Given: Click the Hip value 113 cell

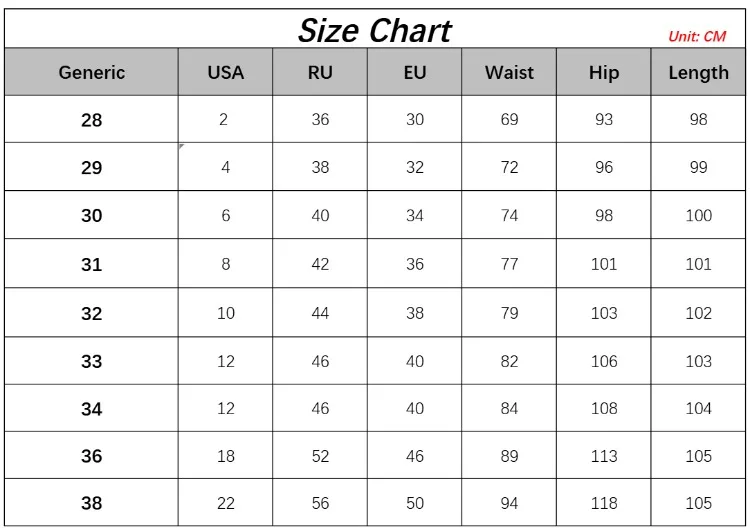Looking at the screenshot, I should click(604, 455).
